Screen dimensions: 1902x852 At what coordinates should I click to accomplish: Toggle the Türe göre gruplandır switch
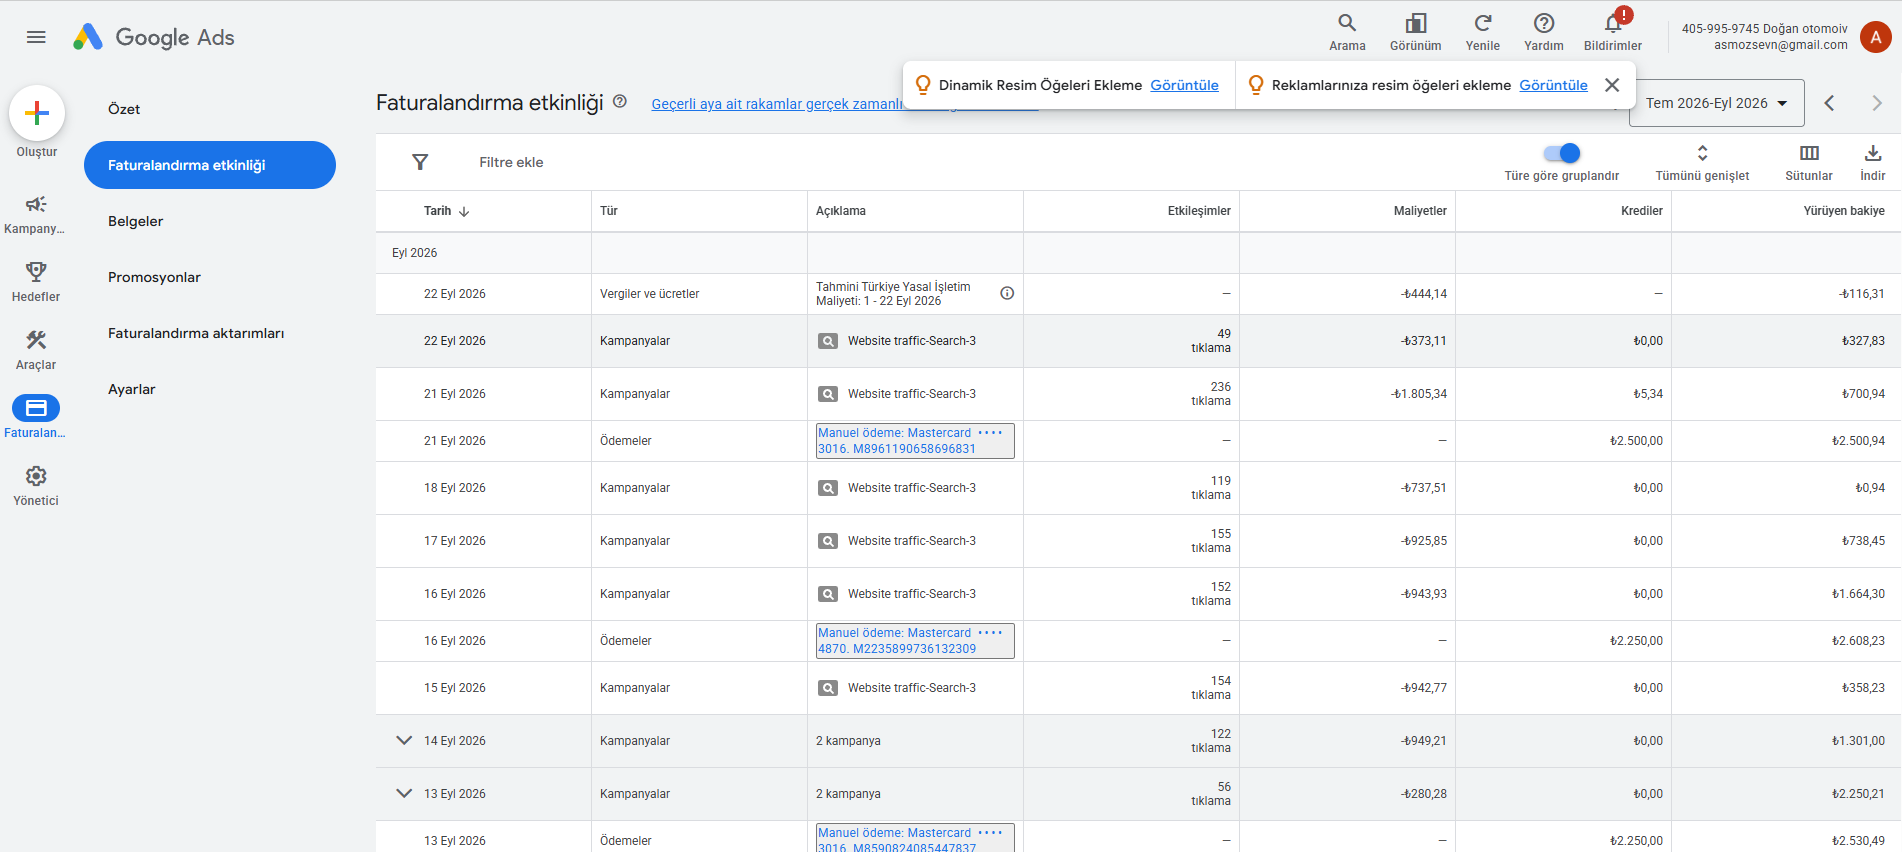(x=1561, y=153)
